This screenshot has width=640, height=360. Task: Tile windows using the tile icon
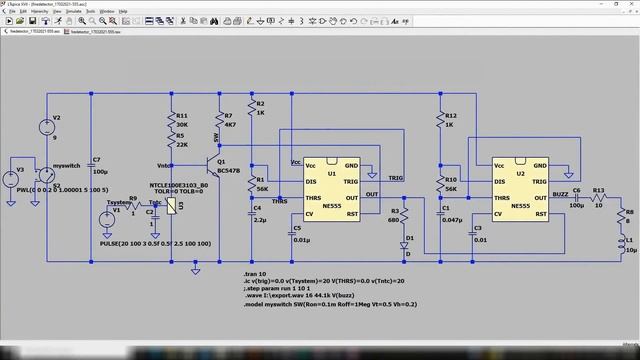(x=149, y=21)
